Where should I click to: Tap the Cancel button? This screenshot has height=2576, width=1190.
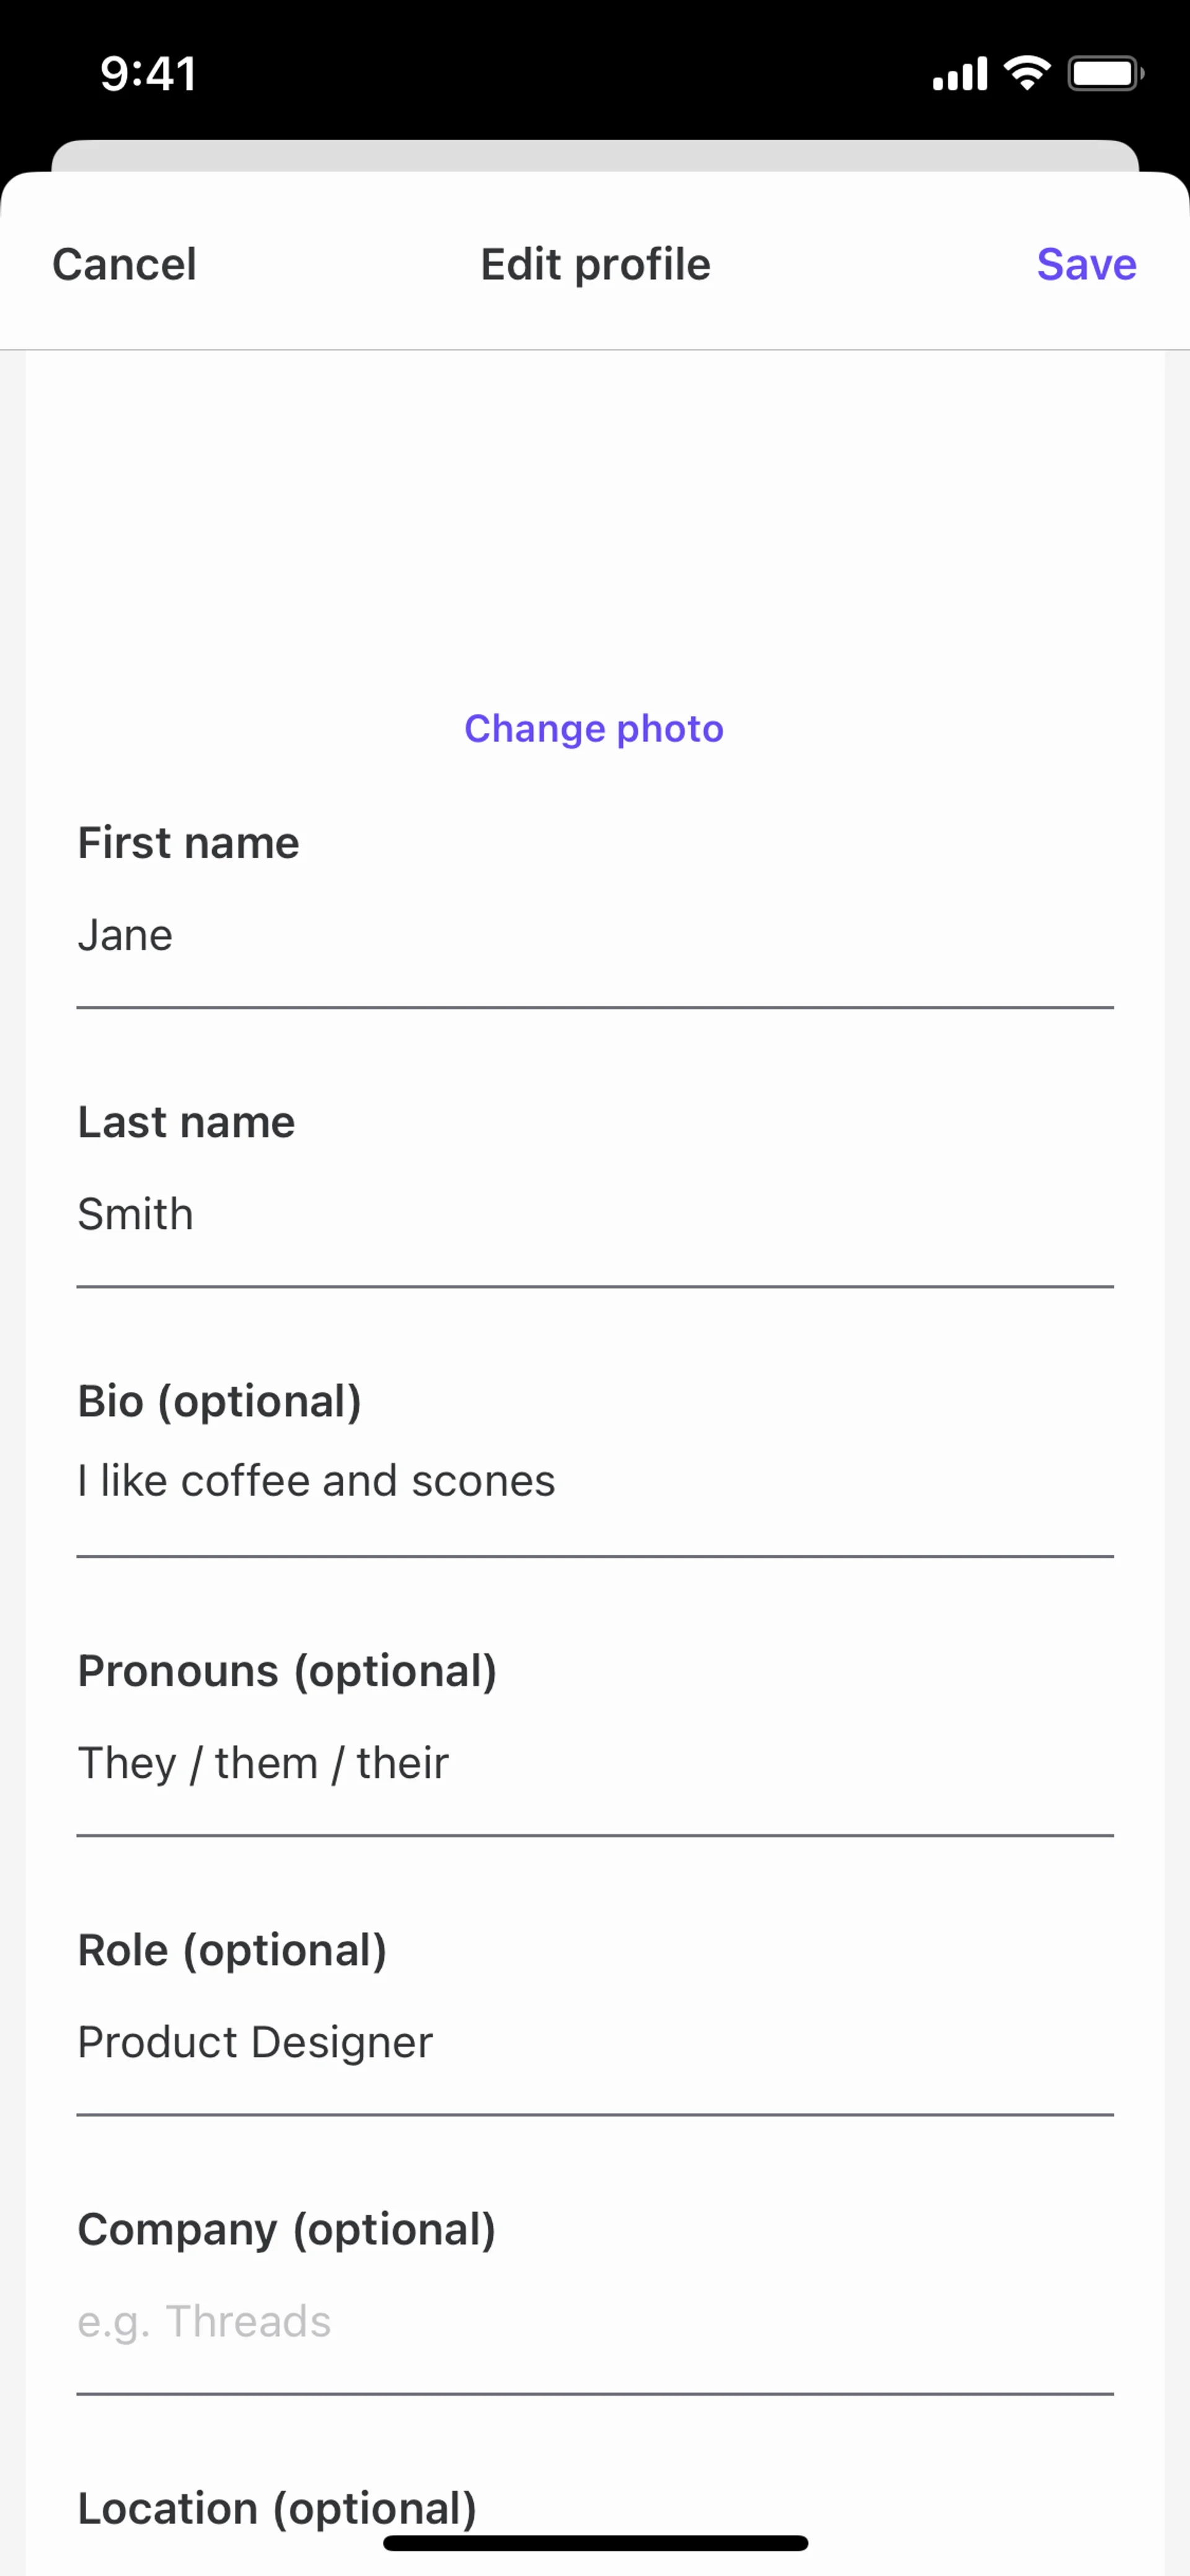click(124, 265)
